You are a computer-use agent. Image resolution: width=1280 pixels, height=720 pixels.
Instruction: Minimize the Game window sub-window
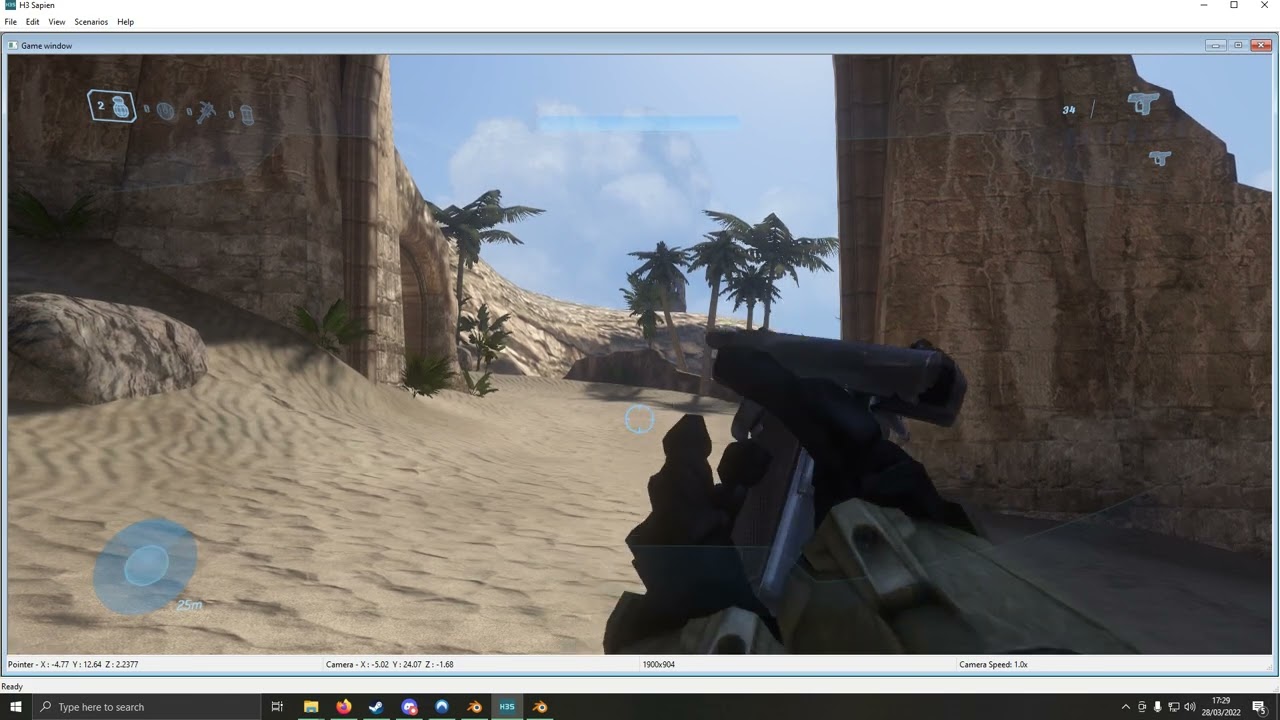click(x=1216, y=45)
